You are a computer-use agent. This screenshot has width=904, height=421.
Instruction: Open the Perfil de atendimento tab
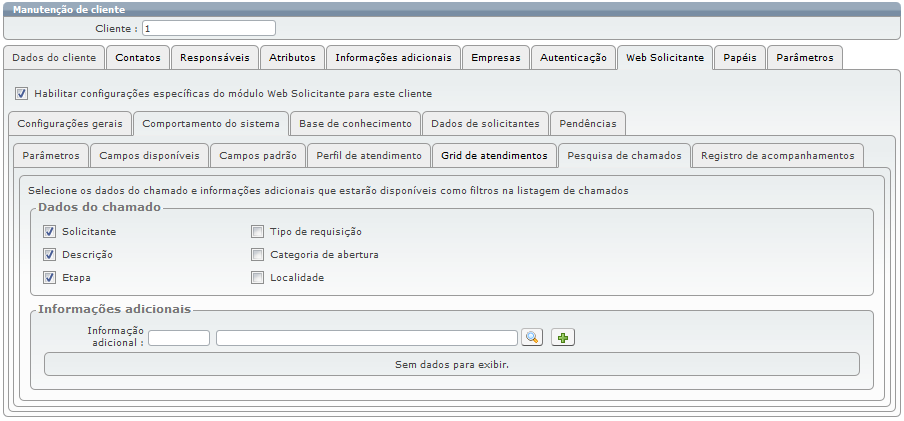coord(369,156)
